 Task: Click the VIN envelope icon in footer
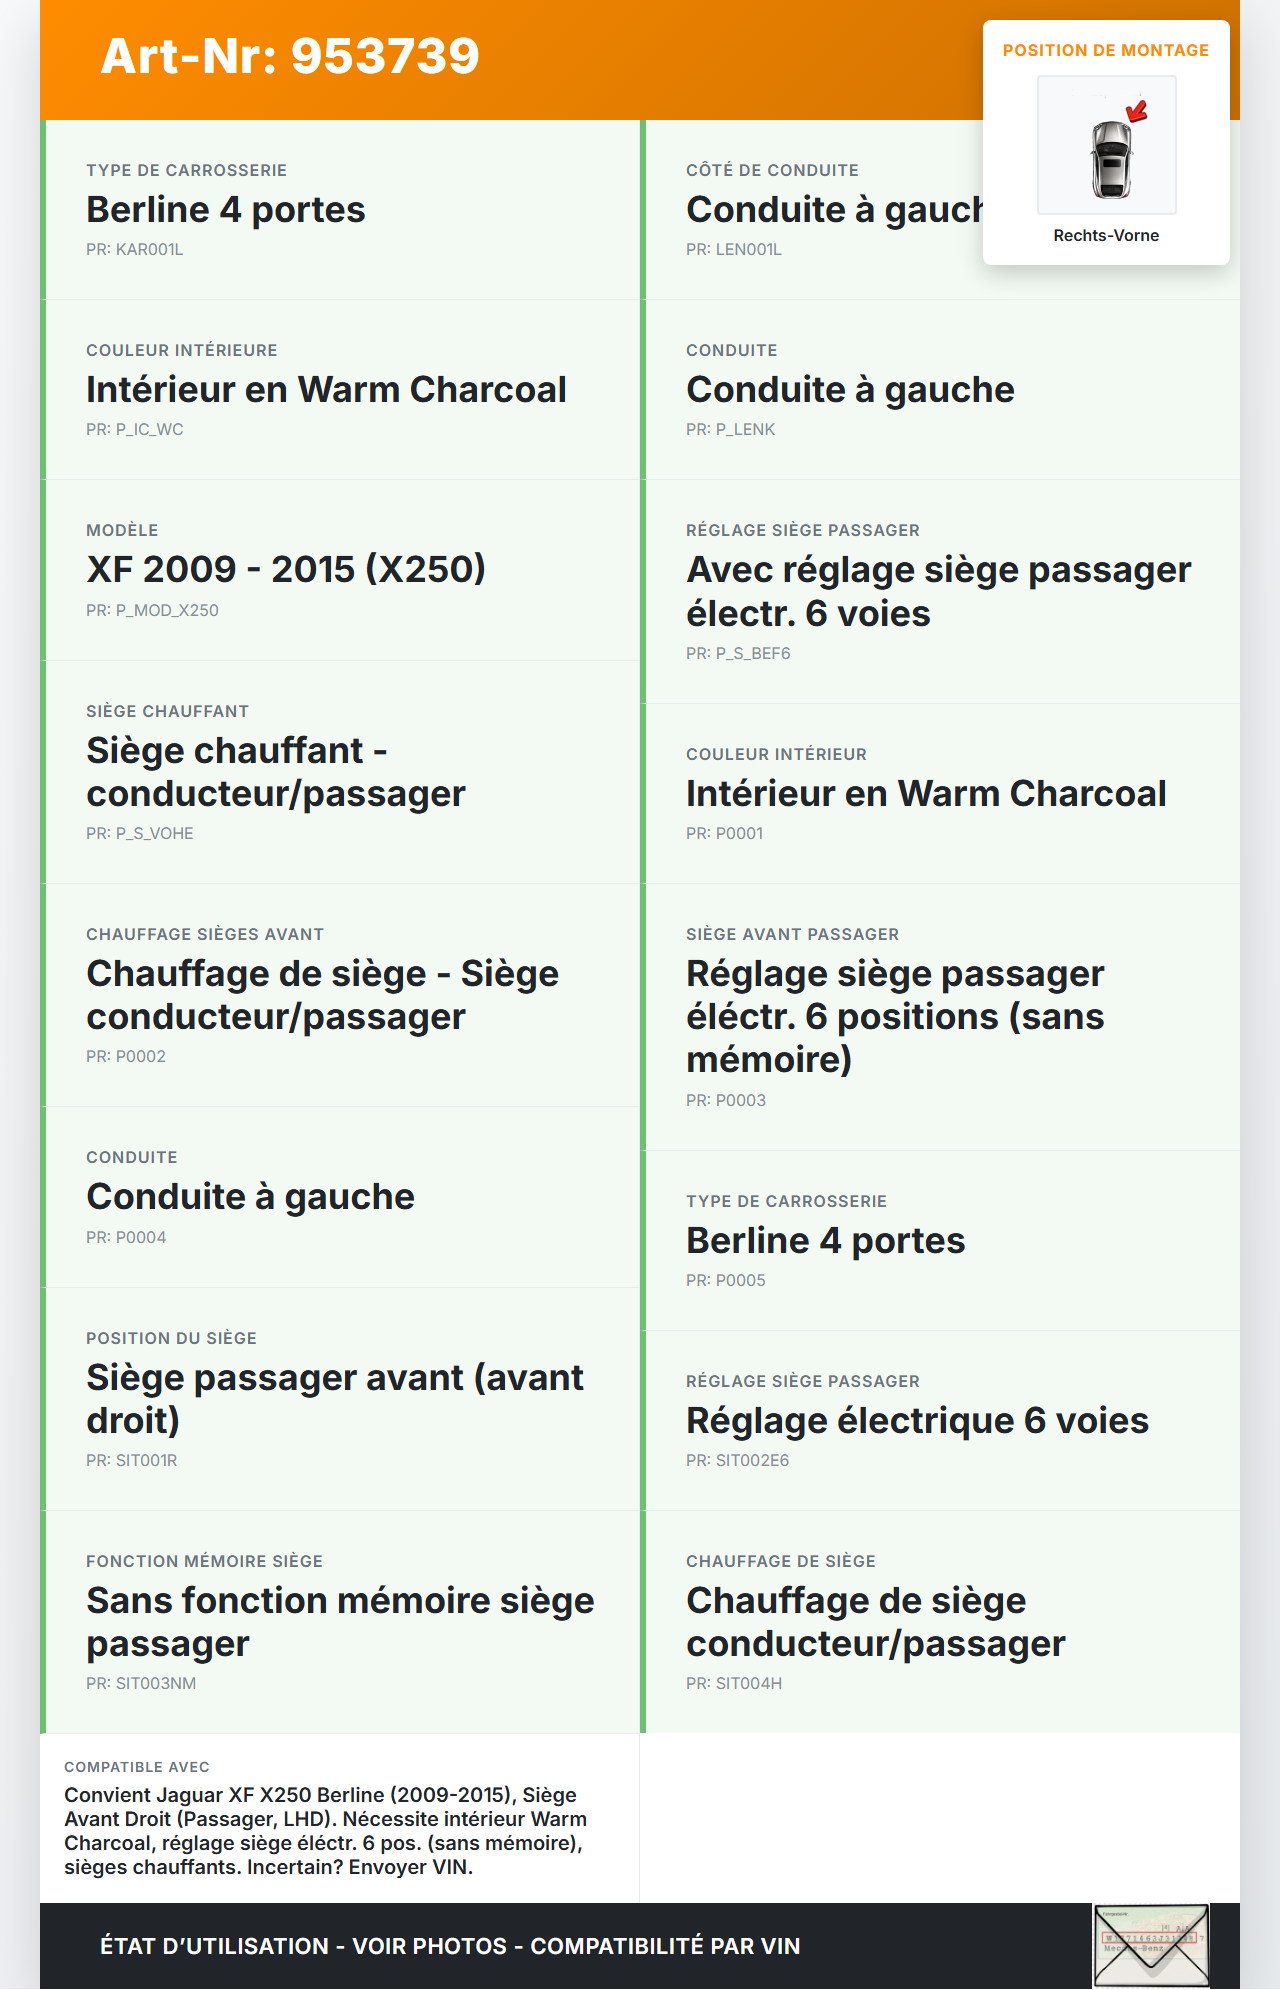coord(1151,1945)
